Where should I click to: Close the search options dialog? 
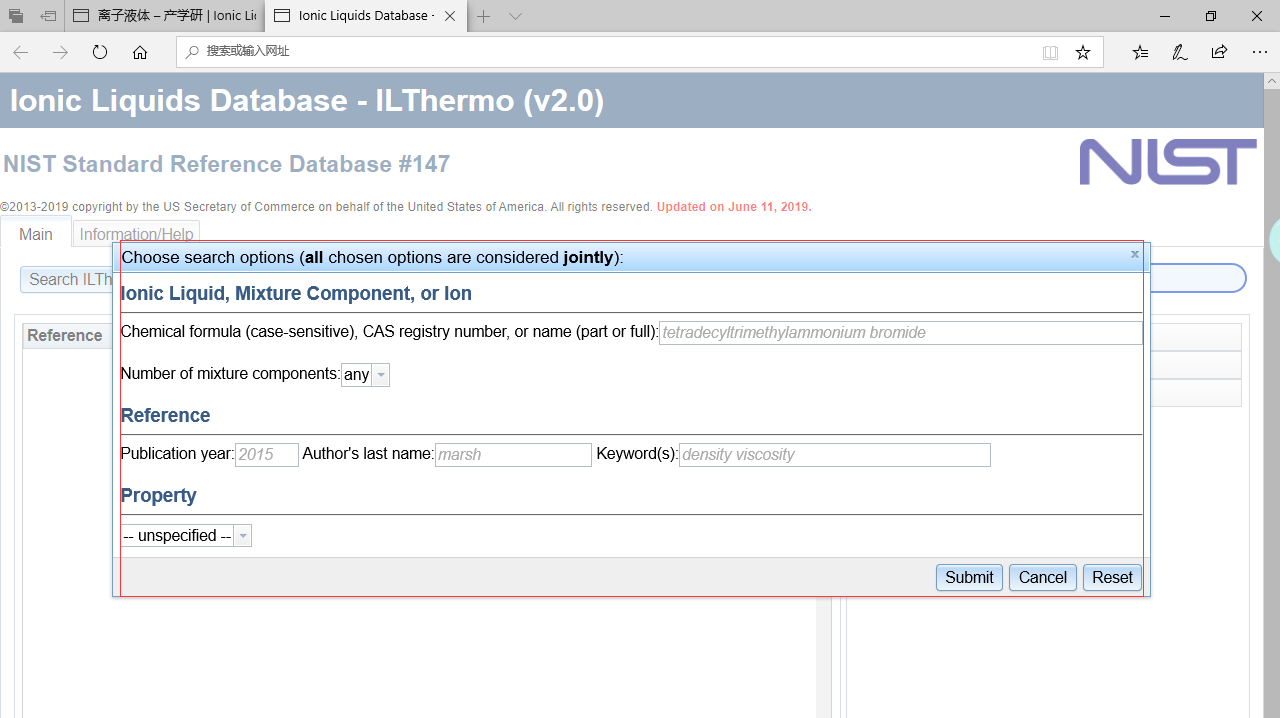tap(1135, 254)
